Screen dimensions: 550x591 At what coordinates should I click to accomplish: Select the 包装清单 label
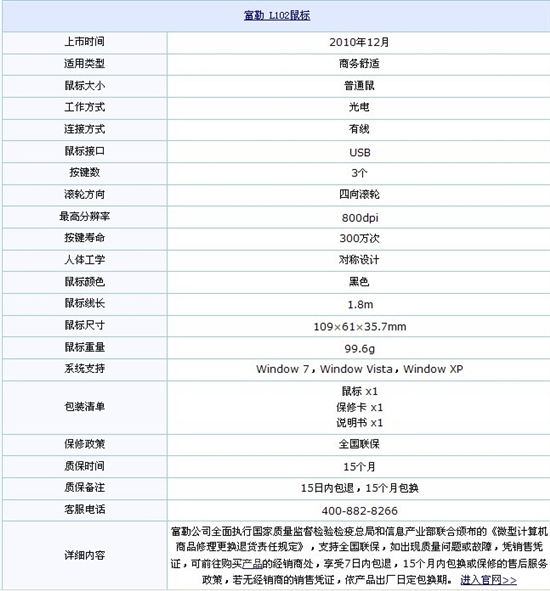click(84, 406)
